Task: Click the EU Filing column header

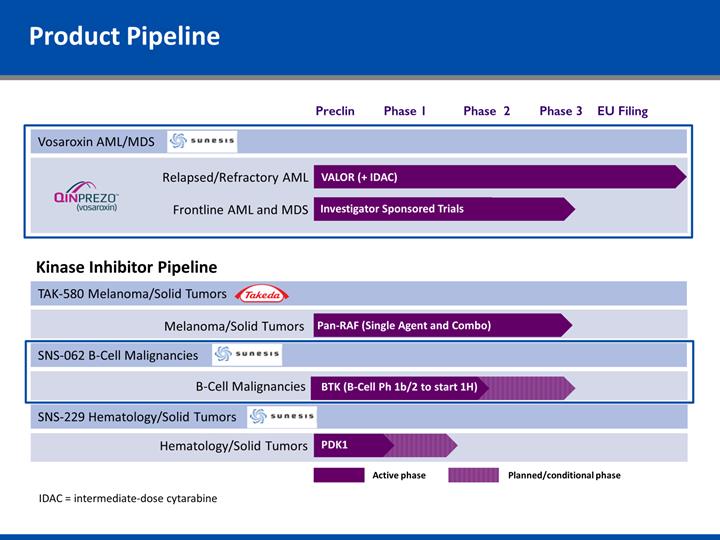Action: pyautogui.click(x=622, y=111)
